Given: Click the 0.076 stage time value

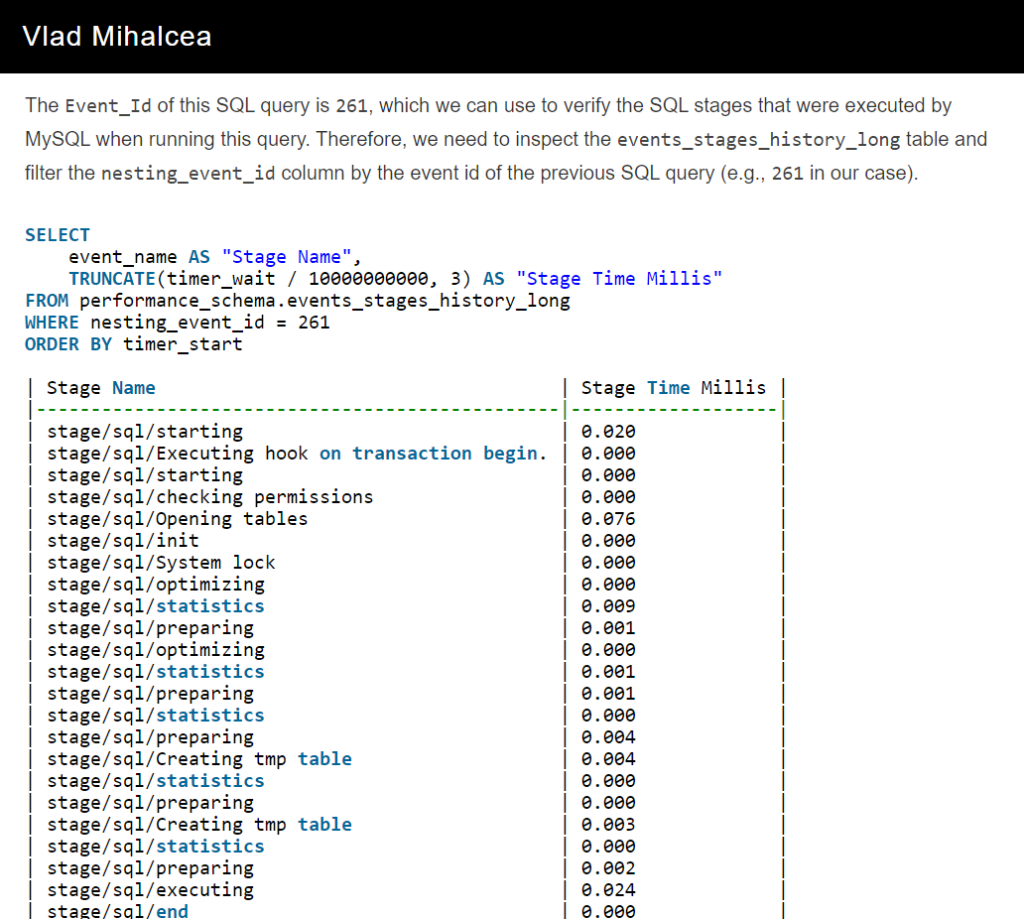Looking at the screenshot, I should pyautogui.click(x=608, y=519).
